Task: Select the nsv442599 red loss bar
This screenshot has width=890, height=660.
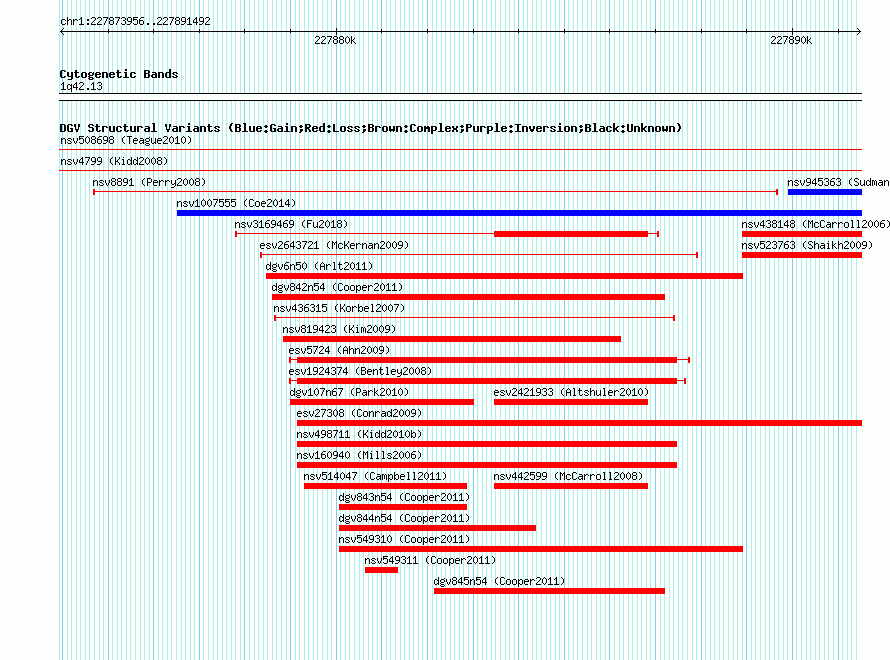Action: pos(571,486)
